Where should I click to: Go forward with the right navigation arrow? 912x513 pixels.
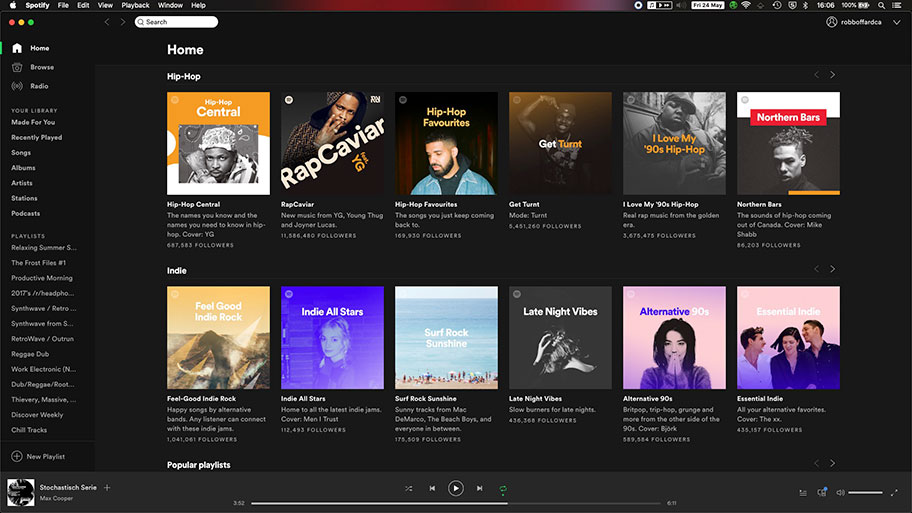[123, 22]
